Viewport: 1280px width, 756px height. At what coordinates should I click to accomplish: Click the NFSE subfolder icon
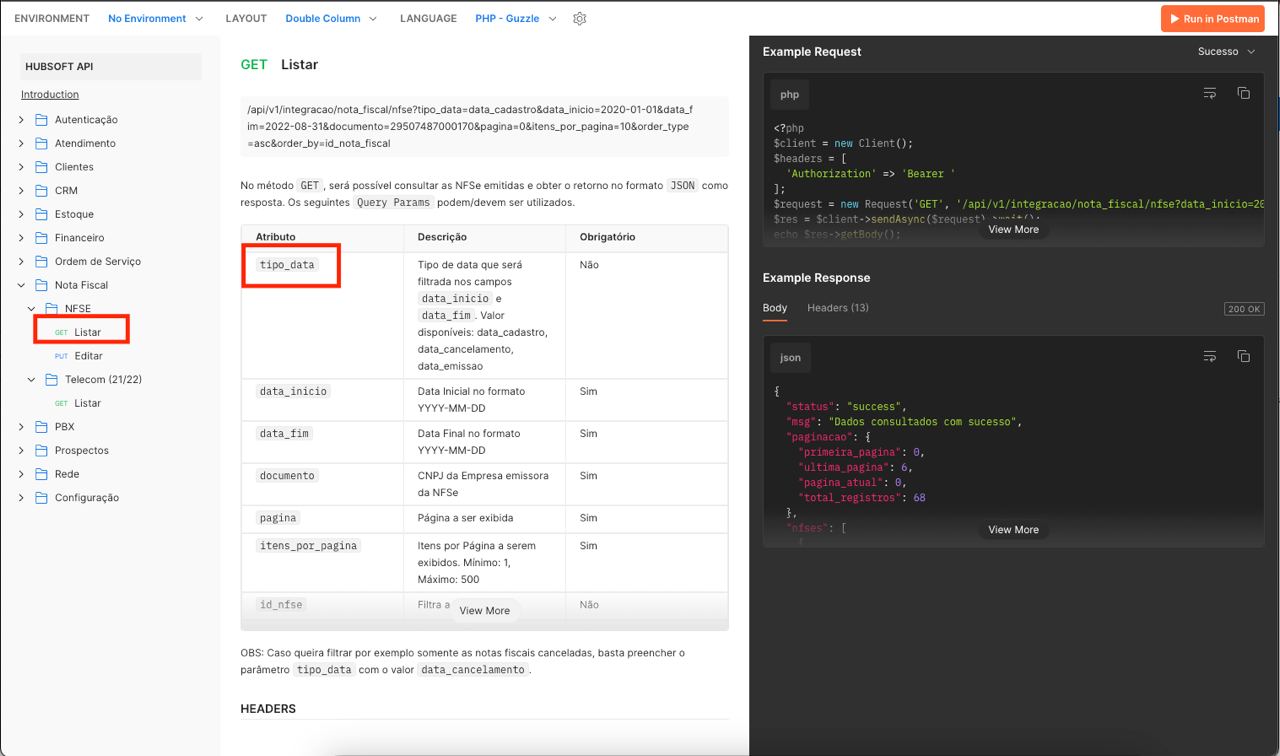pyautogui.click(x=51, y=309)
